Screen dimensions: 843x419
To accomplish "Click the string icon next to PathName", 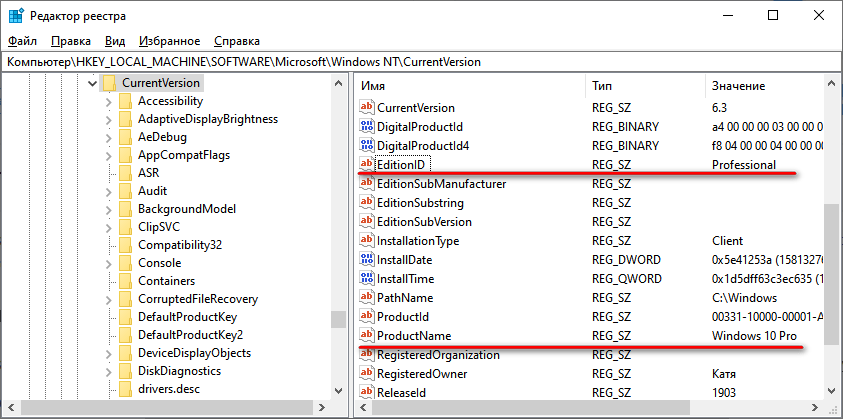I will pos(367,297).
